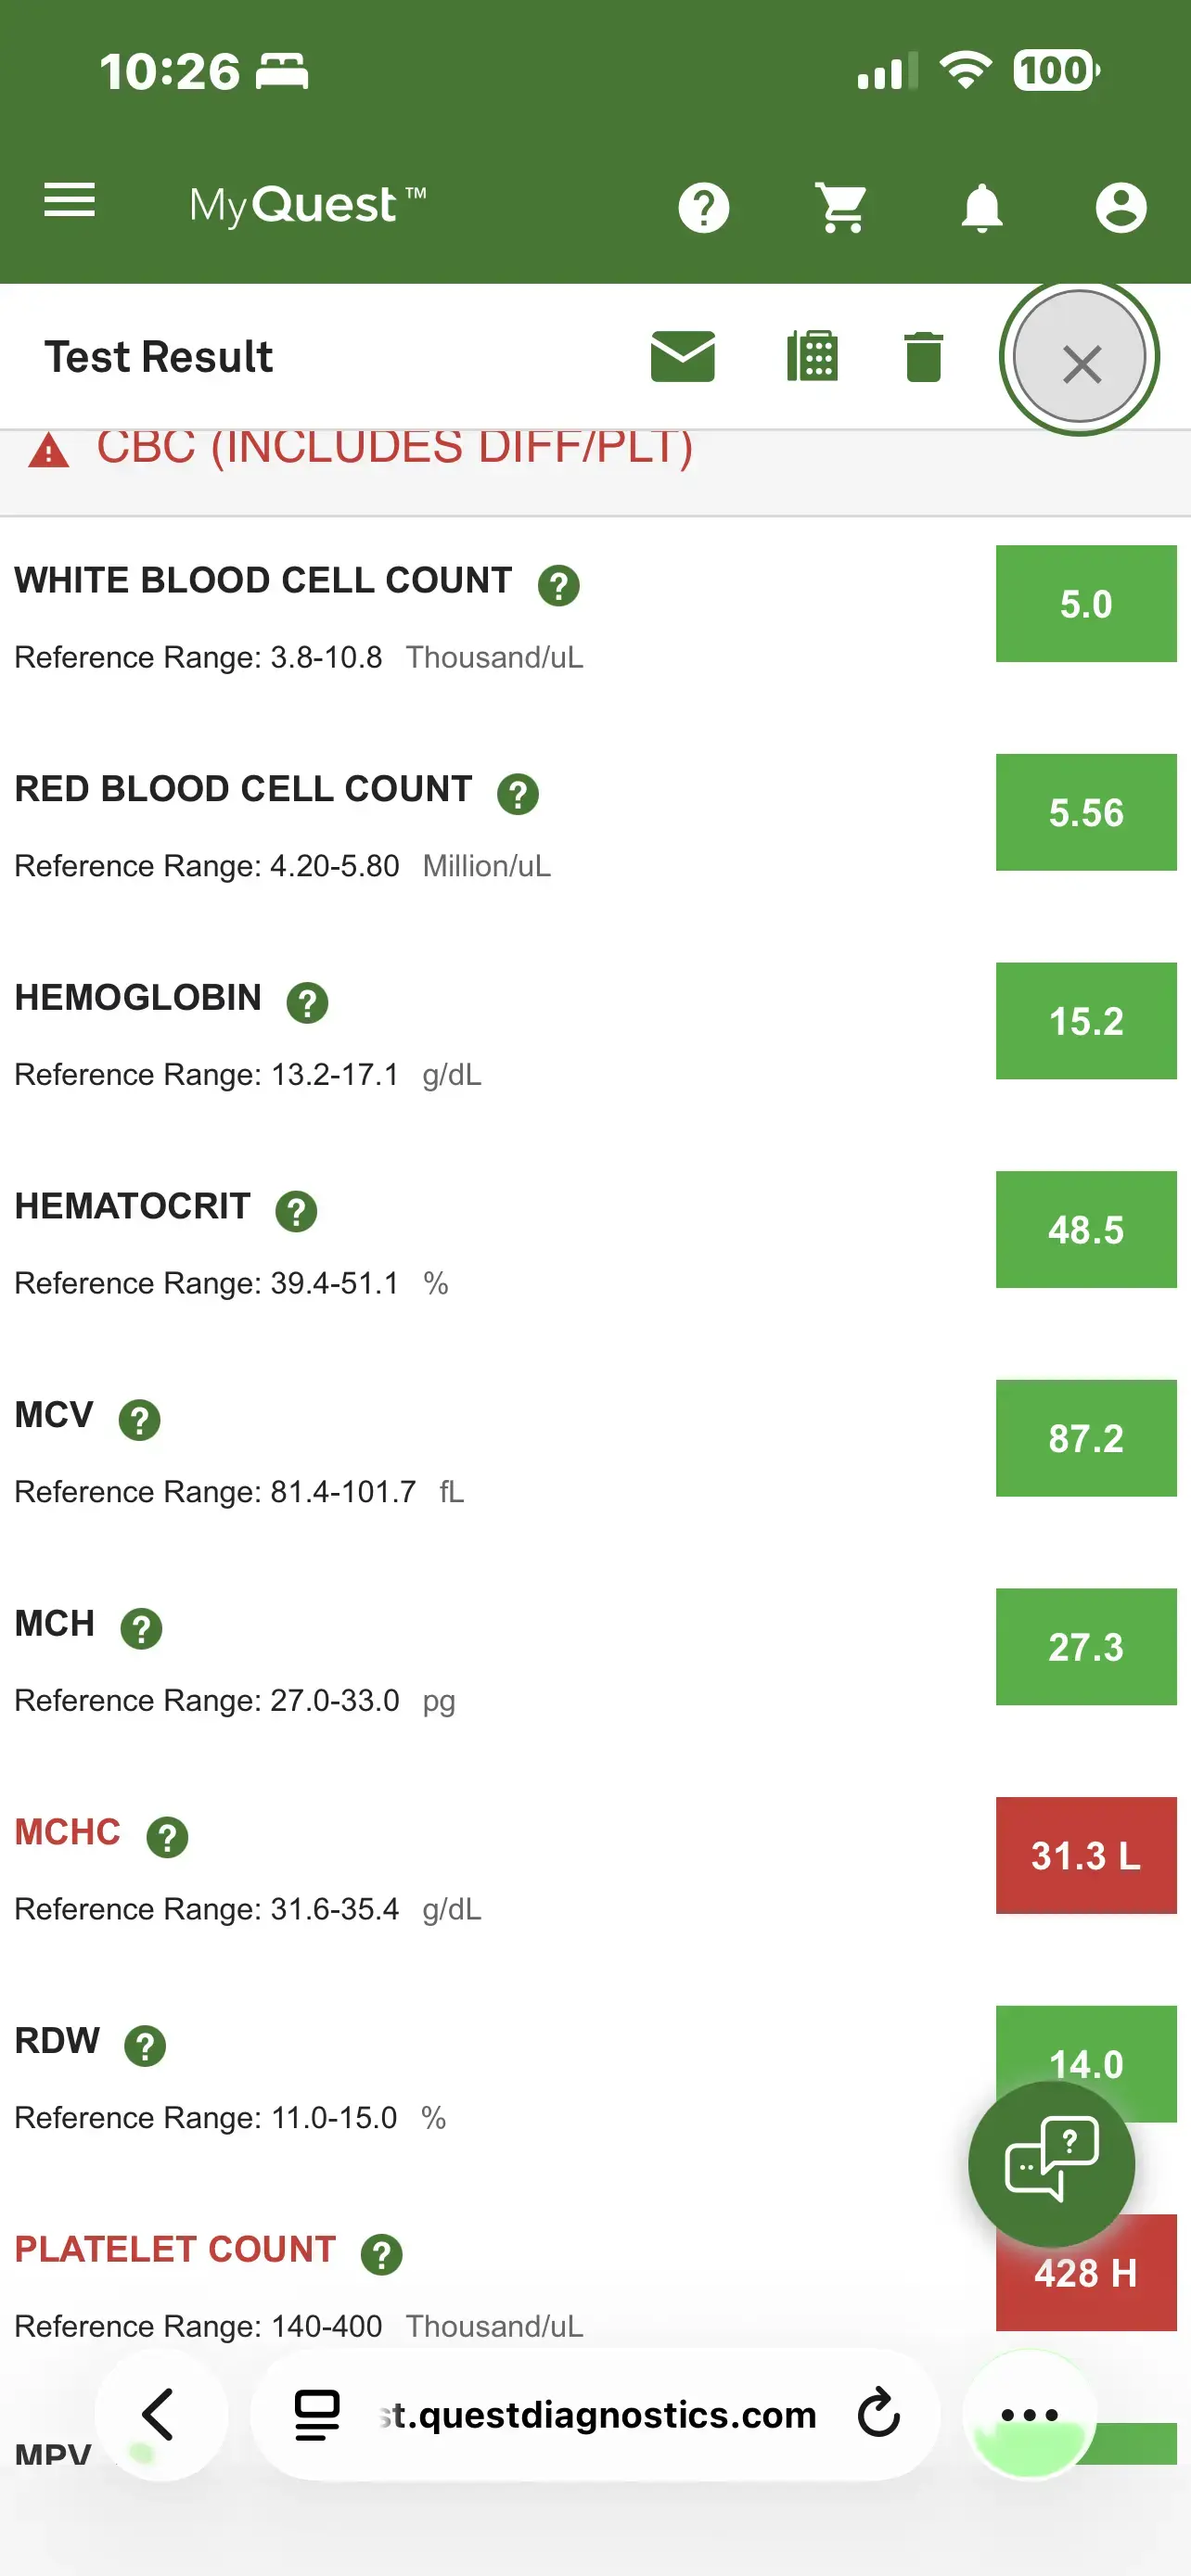
Task: Fax the test result to provider
Action: tap(812, 357)
